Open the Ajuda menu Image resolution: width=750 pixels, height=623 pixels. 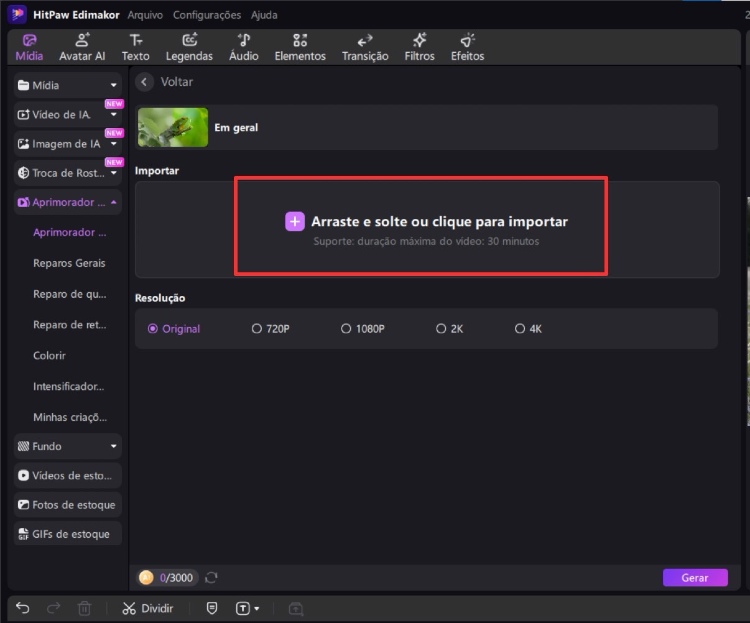tap(264, 15)
